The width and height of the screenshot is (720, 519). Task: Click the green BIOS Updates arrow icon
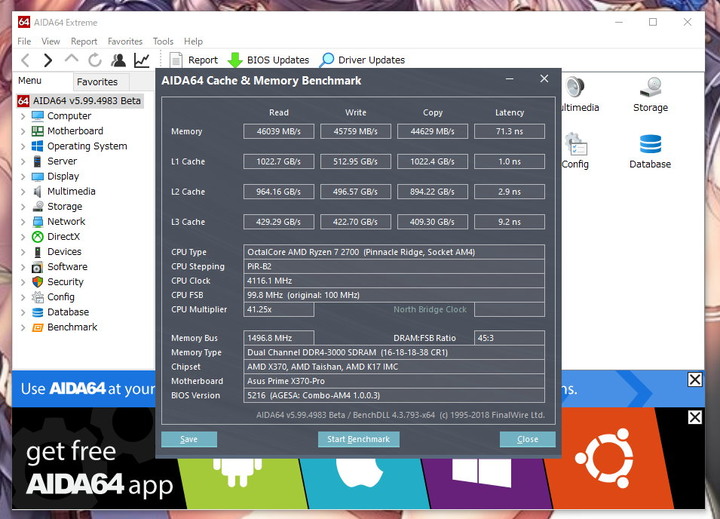pyautogui.click(x=235, y=60)
